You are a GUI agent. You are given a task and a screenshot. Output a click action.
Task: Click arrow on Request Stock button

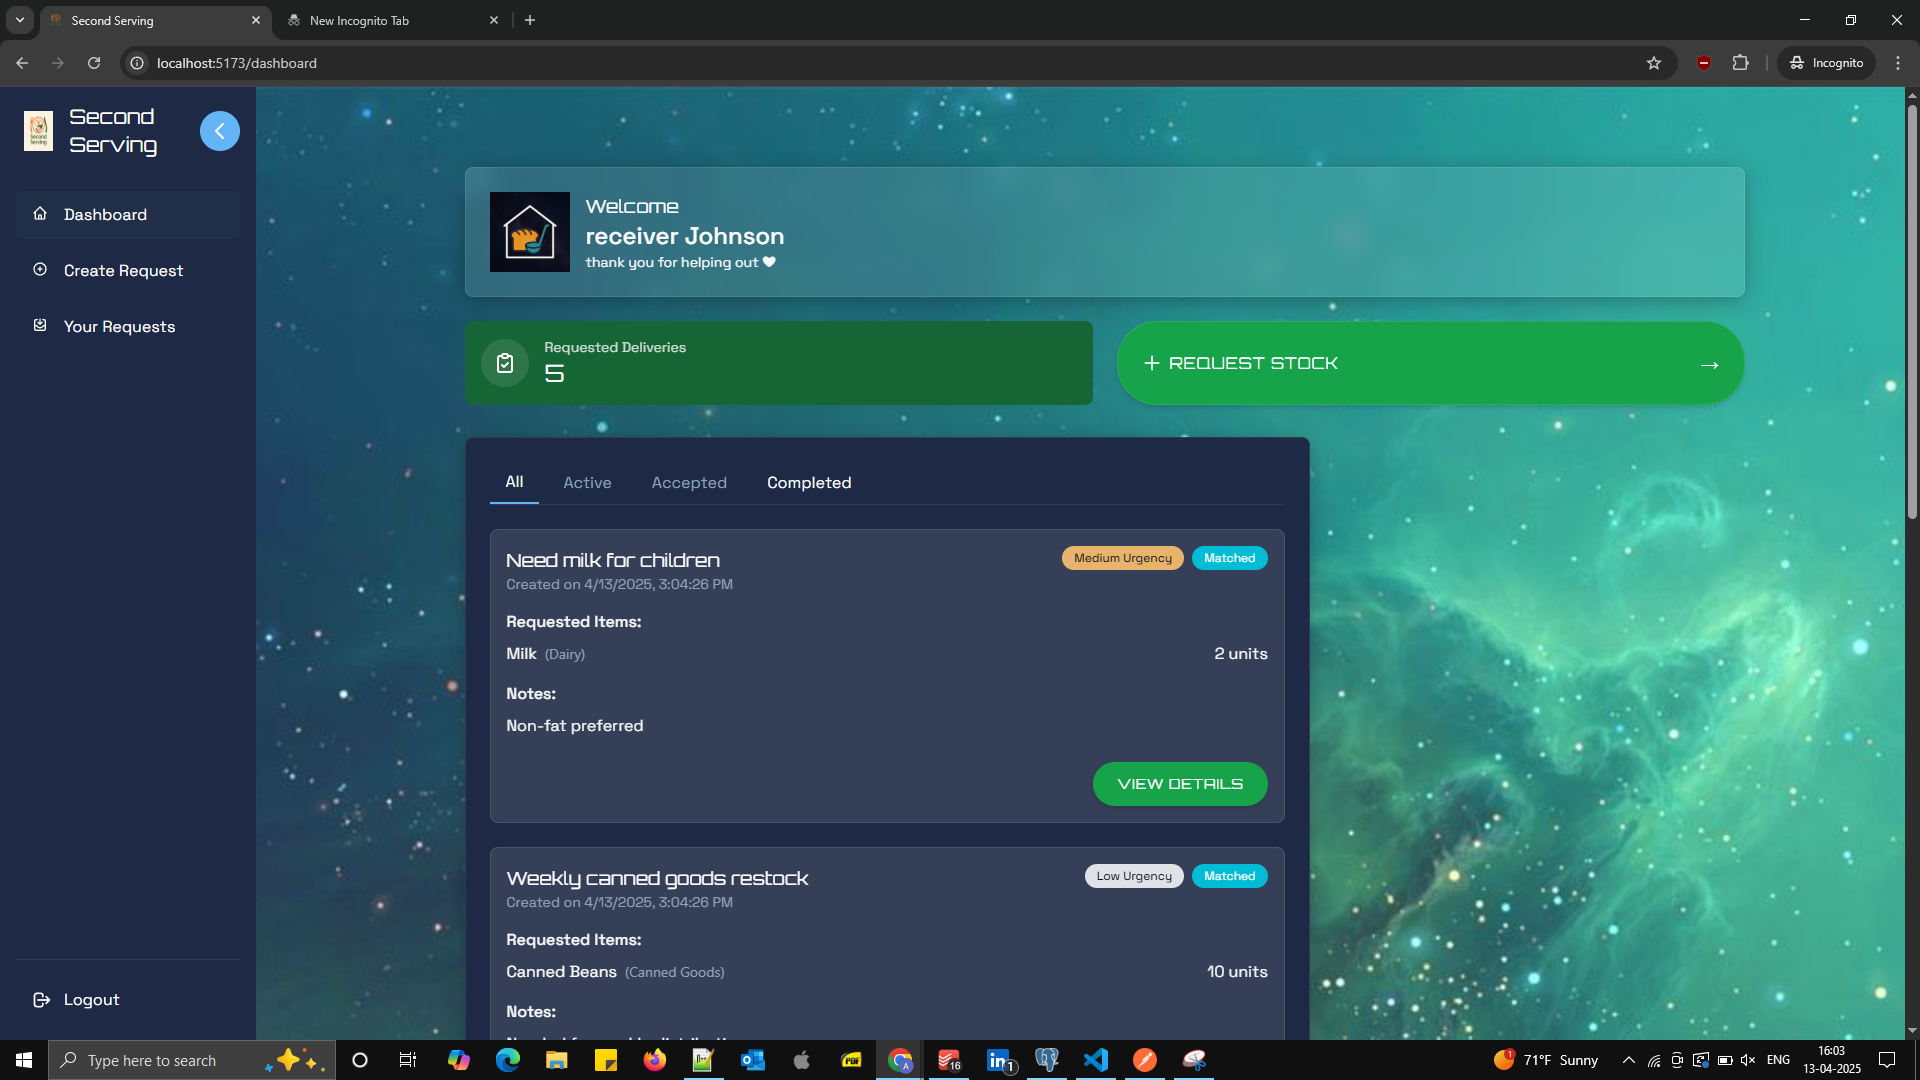(x=1709, y=364)
